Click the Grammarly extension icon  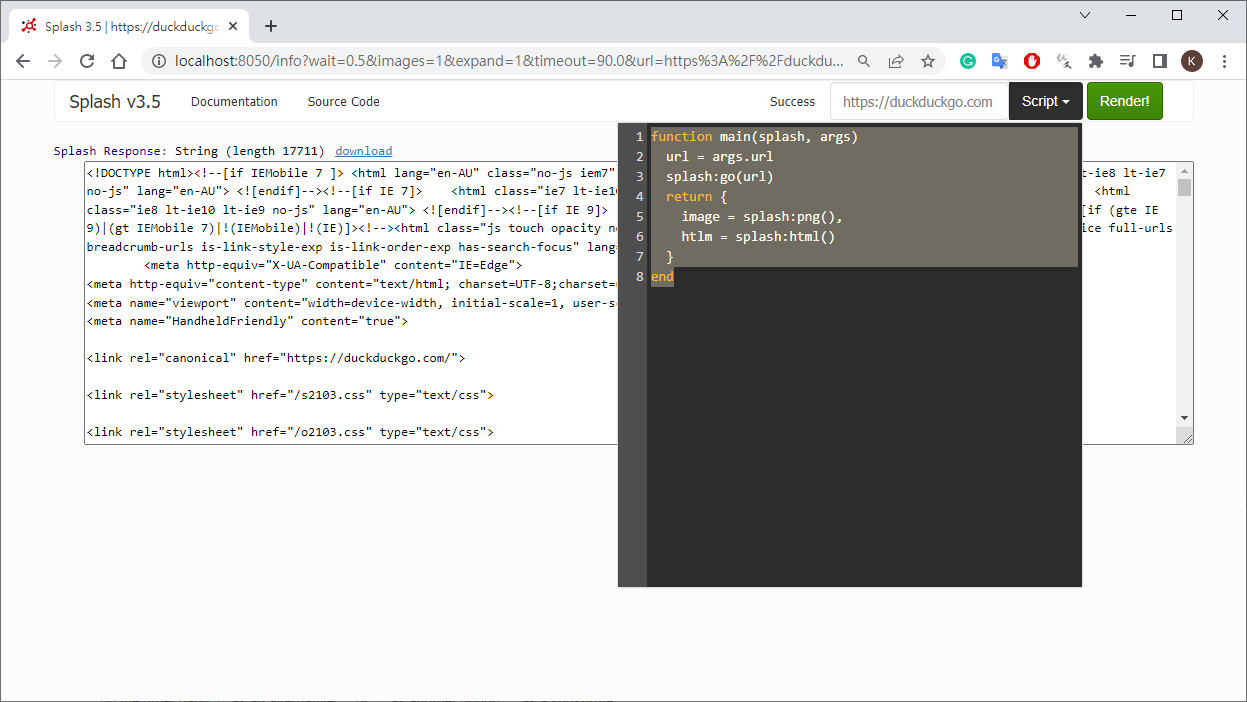tap(968, 61)
